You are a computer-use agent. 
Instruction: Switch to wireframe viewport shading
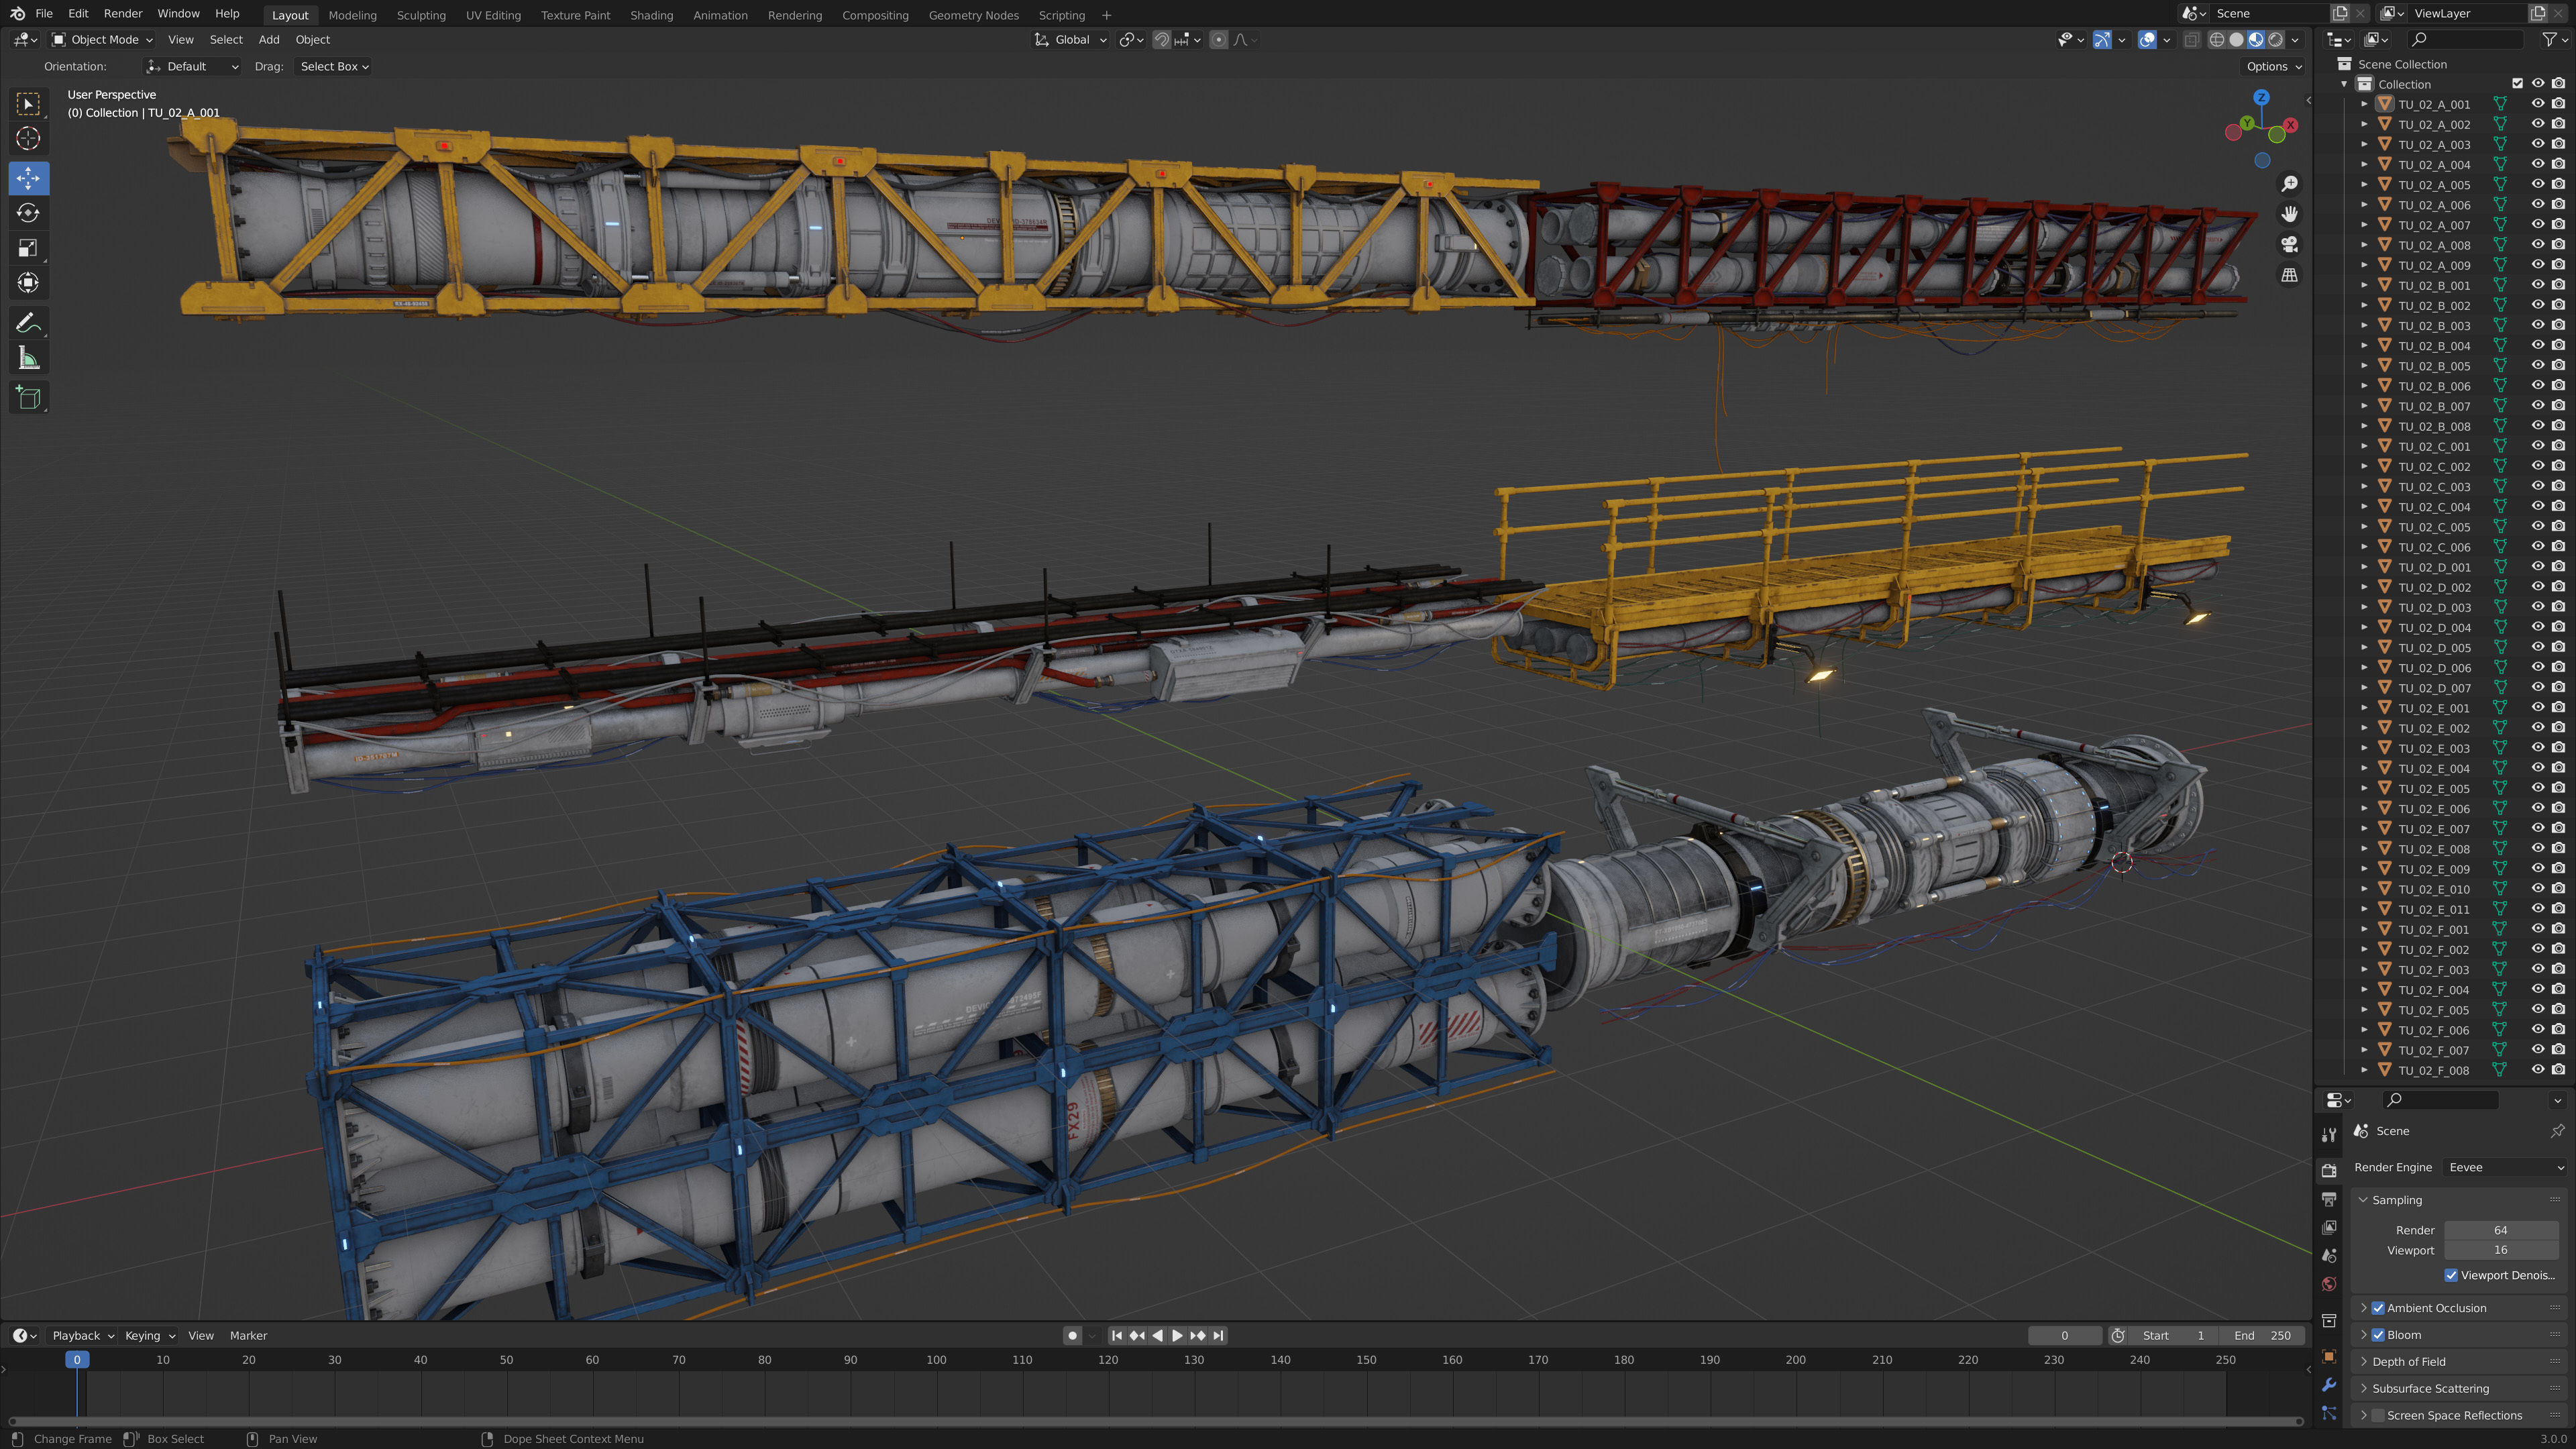(x=2217, y=40)
